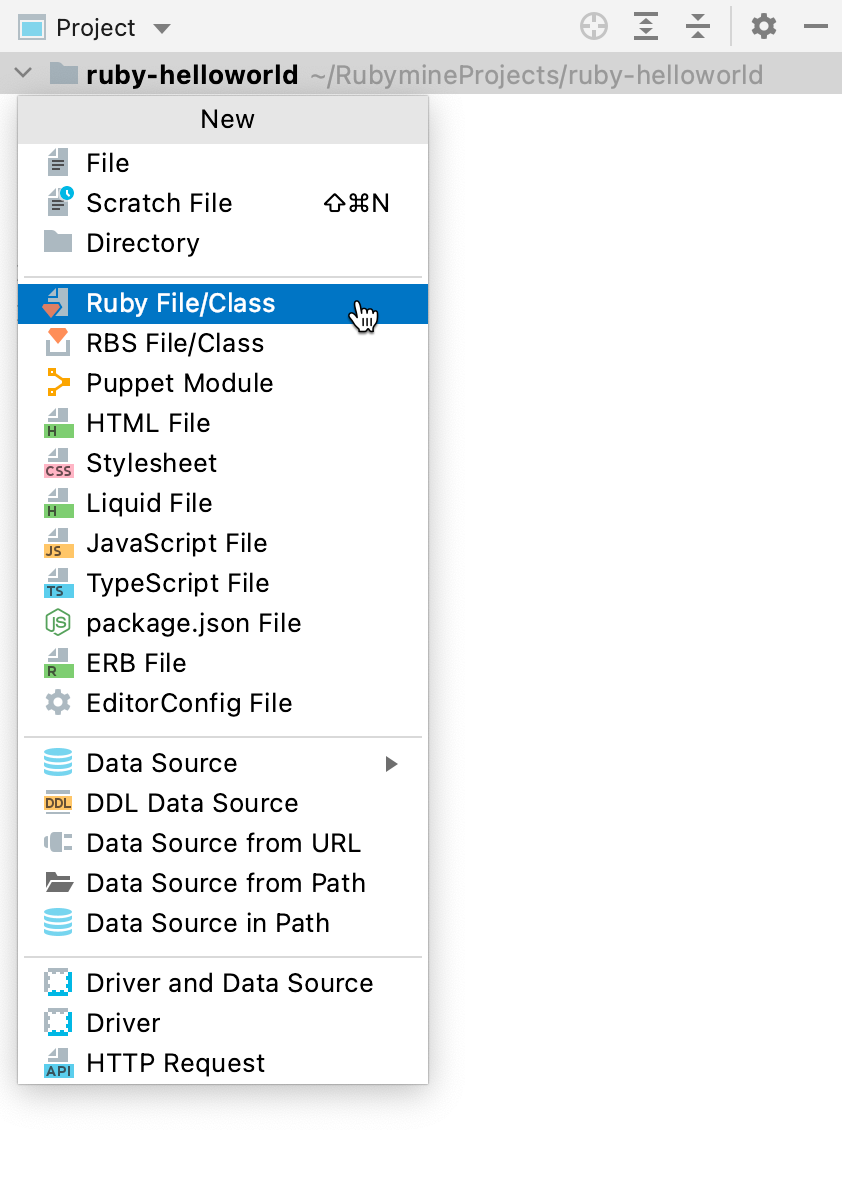Image resolution: width=842 pixels, height=1180 pixels.
Task: Select the ruby-helloworld project folder
Action: click(192, 74)
